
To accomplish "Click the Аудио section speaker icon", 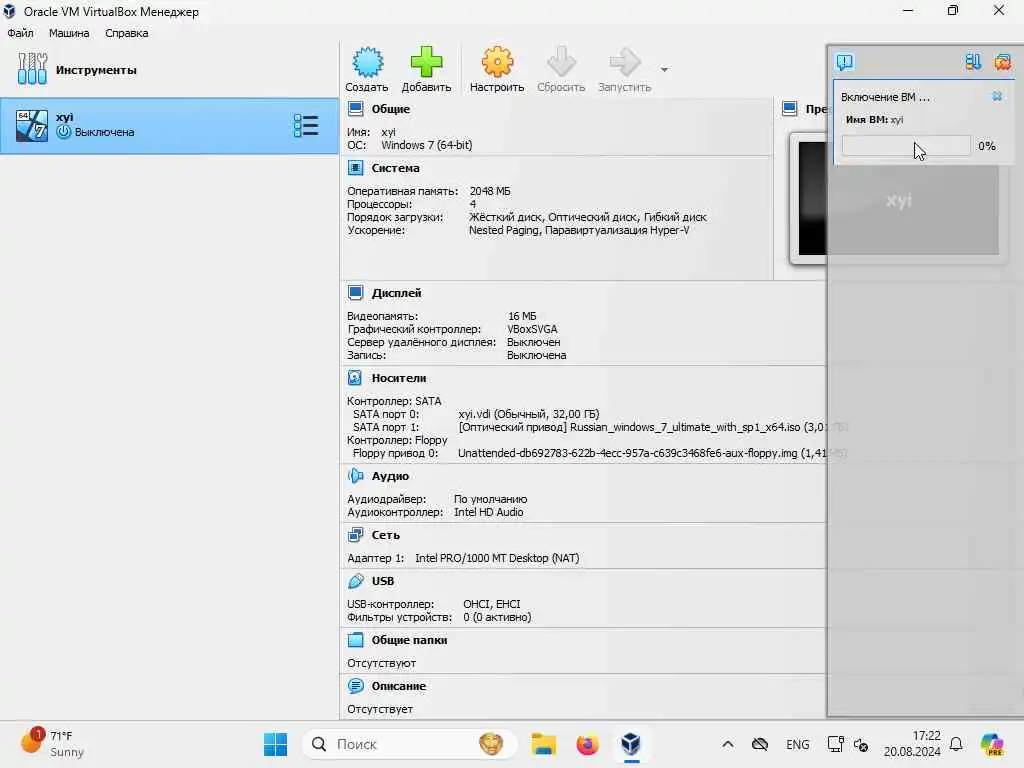I will click(356, 475).
